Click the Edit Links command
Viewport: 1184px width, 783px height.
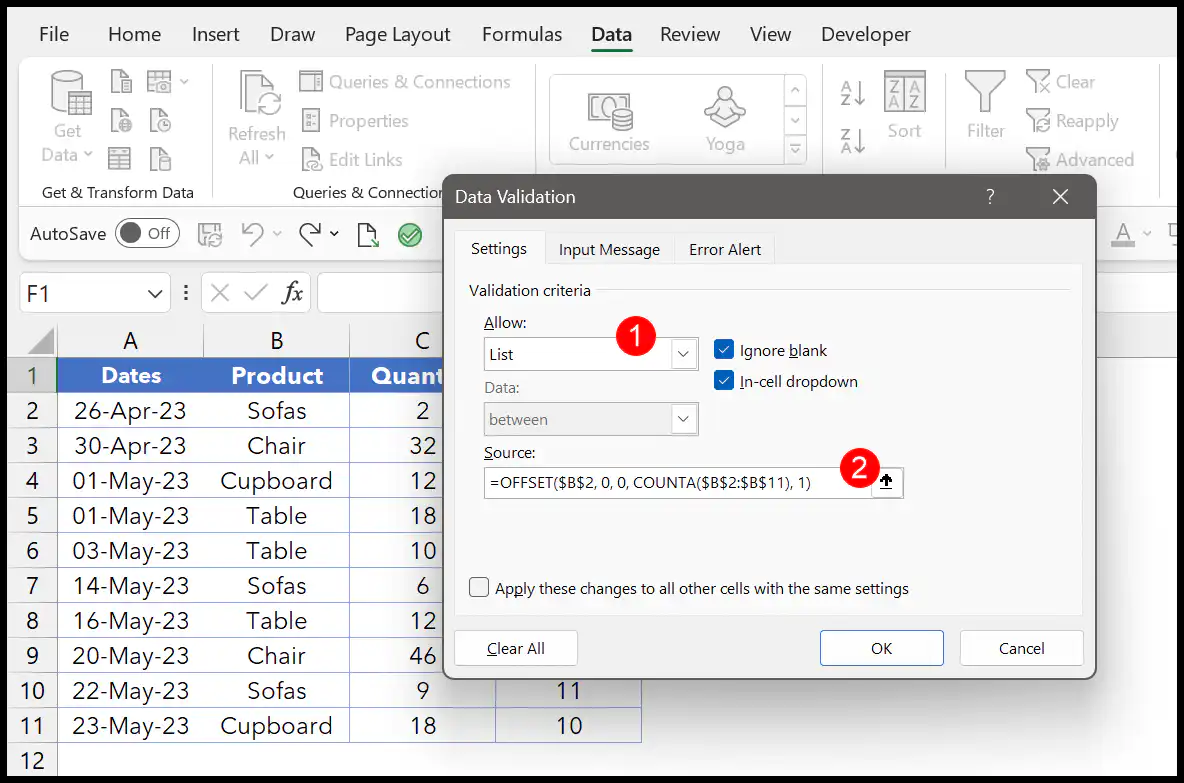[352, 159]
